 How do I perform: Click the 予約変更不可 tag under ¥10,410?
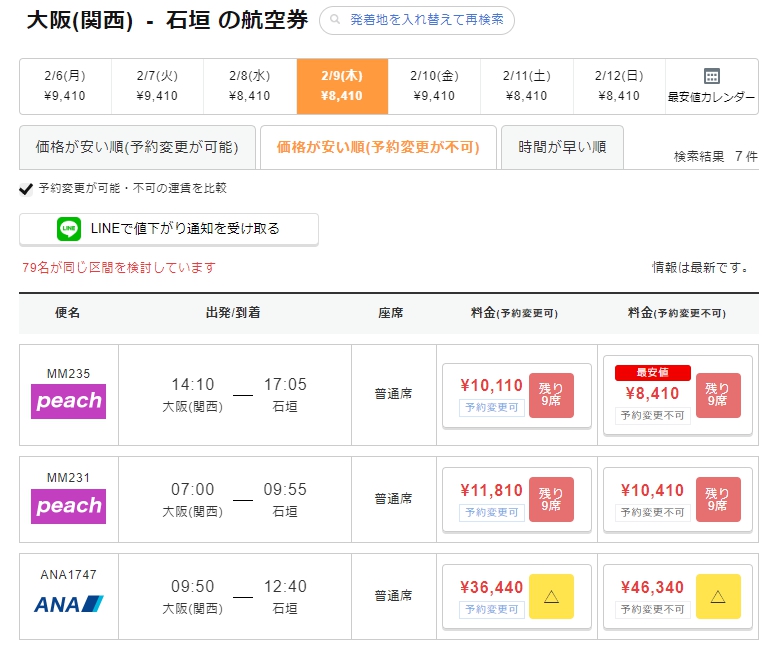(653, 512)
